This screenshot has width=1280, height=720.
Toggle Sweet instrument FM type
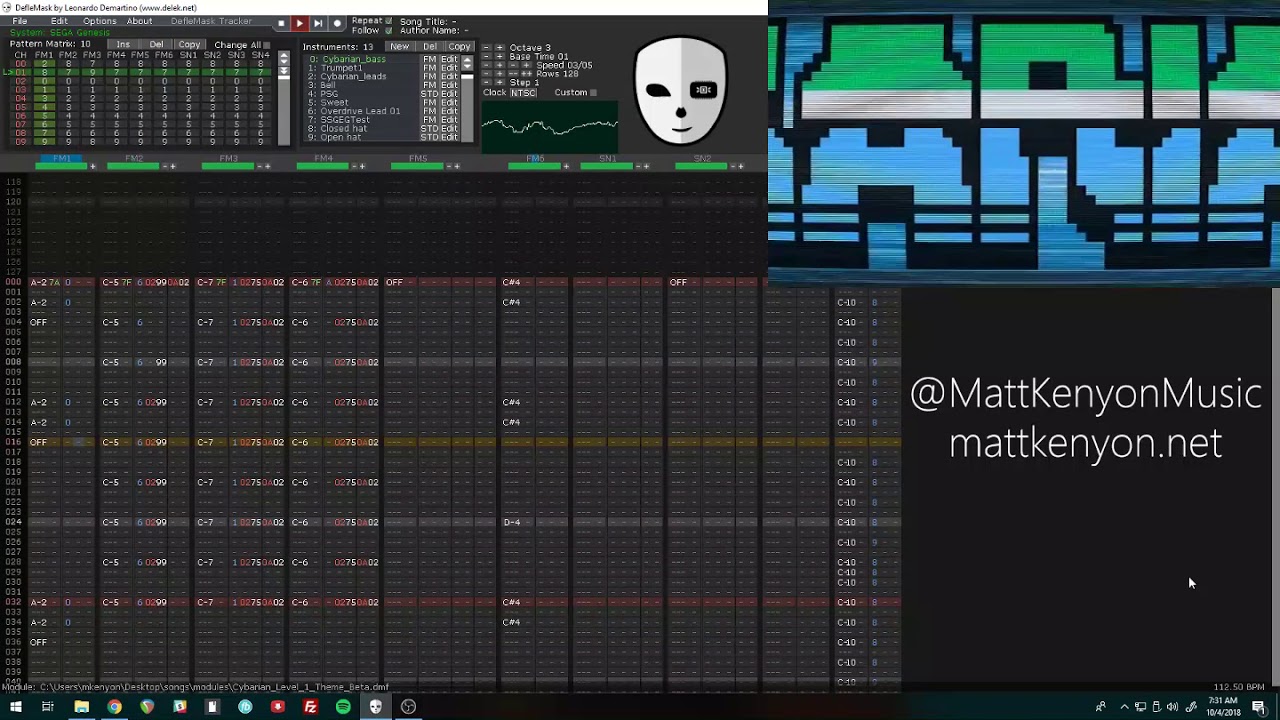[x=429, y=103]
